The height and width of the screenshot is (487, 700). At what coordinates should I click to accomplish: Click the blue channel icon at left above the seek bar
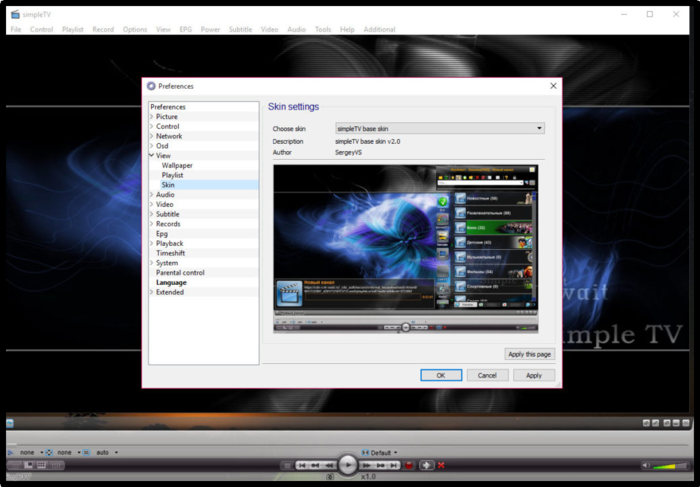tap(10, 423)
